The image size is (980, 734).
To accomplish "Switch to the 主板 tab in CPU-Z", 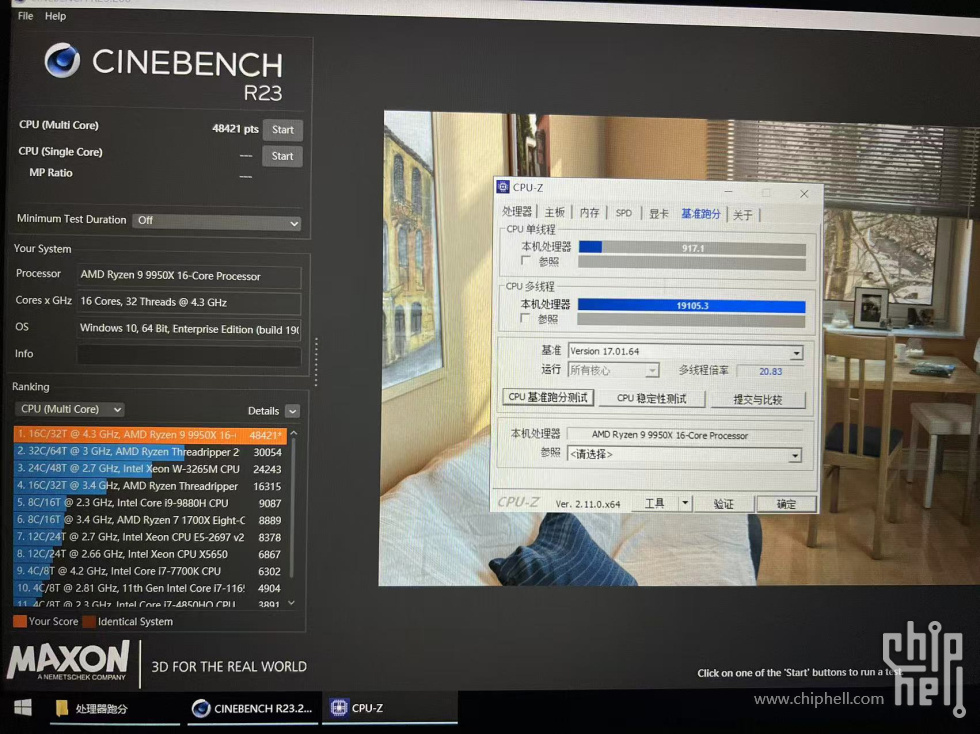I will tap(554, 213).
